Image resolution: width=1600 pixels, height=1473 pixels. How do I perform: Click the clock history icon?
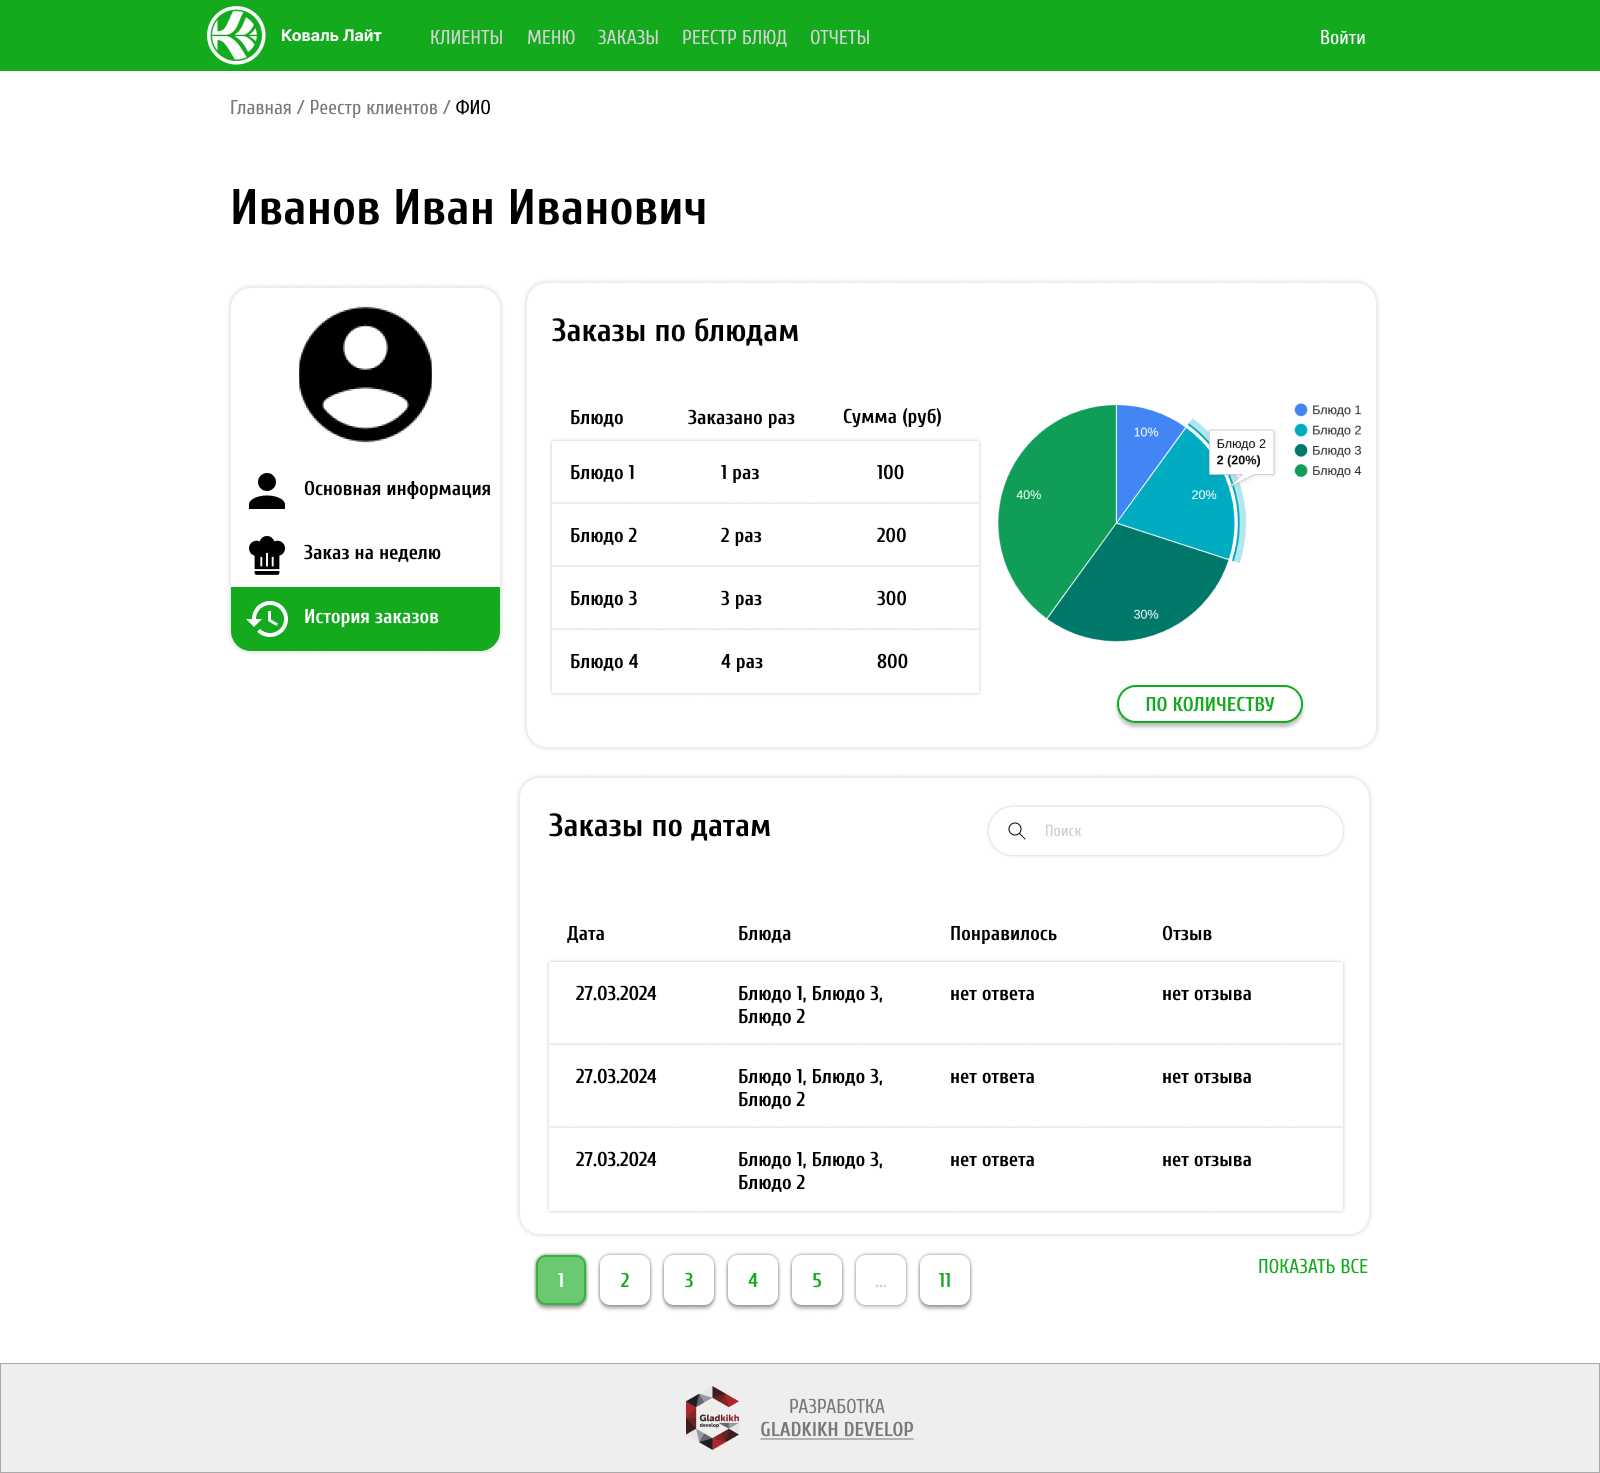267,618
